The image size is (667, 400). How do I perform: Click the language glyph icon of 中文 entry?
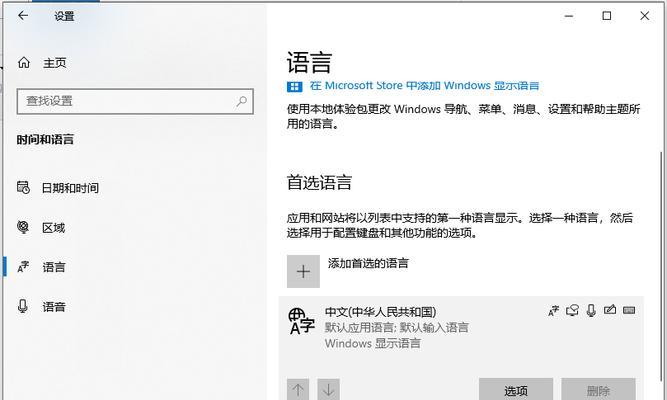(301, 321)
